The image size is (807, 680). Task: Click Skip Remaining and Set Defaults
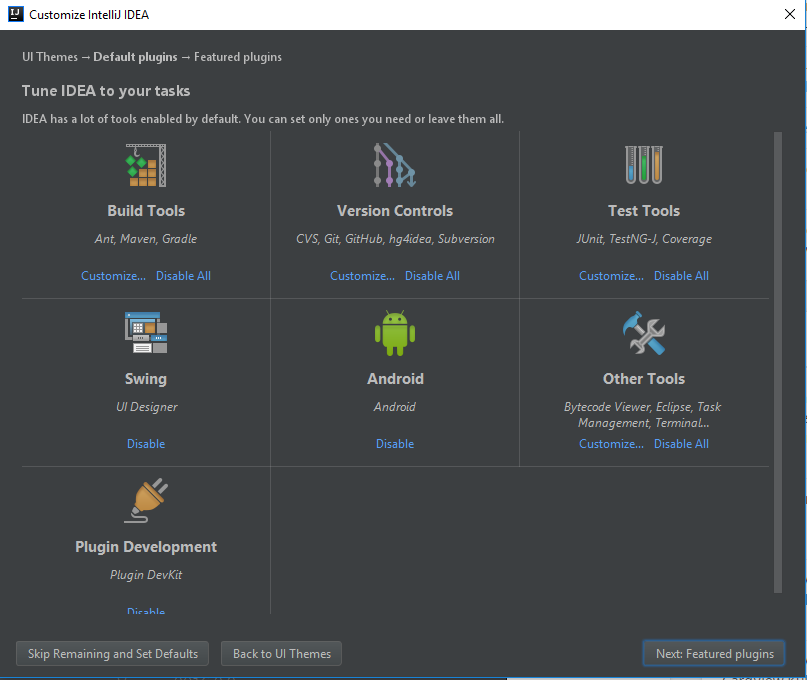coord(112,654)
